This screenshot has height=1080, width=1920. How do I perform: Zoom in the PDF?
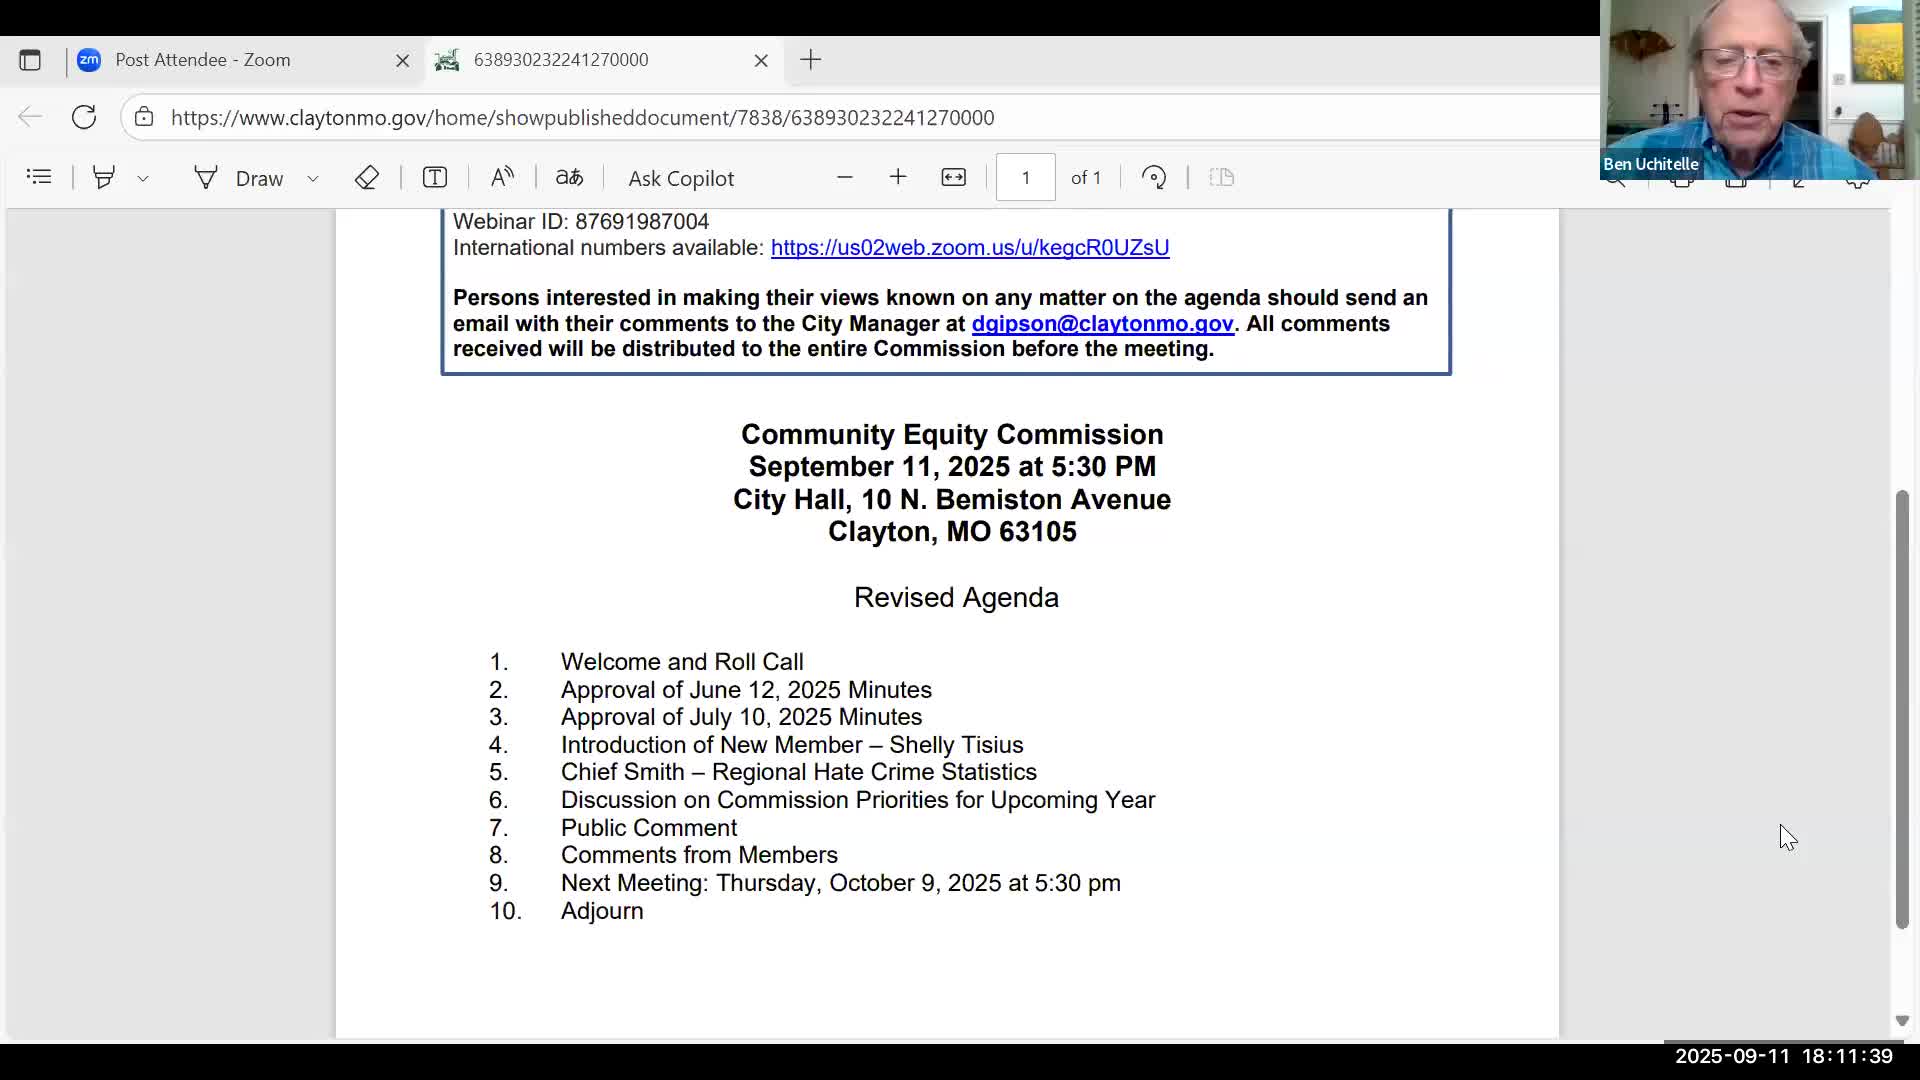click(x=898, y=177)
